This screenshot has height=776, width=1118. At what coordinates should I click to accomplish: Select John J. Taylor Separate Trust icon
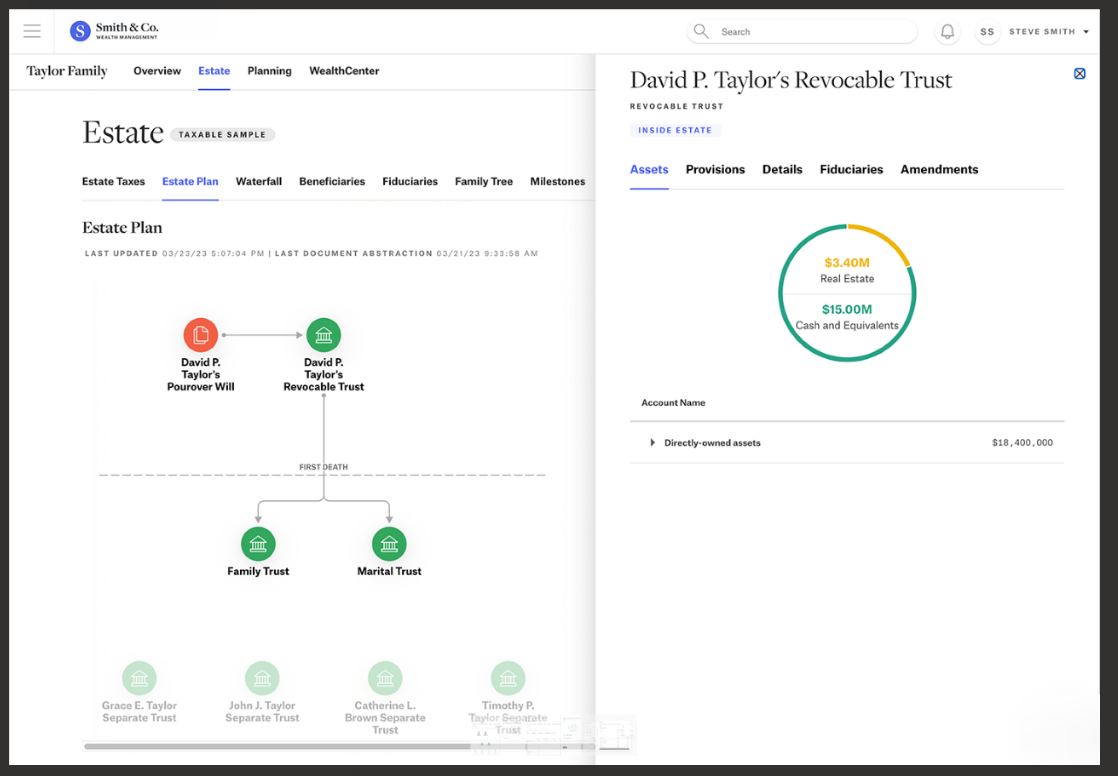click(x=262, y=678)
